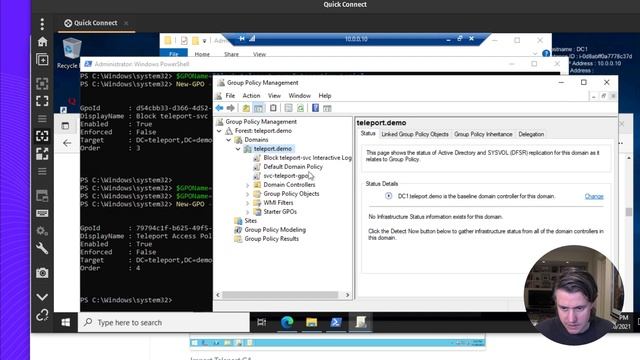640x360 pixels.
Task: Click scroll-left arrow of tree scrollbar
Action: click(218, 295)
